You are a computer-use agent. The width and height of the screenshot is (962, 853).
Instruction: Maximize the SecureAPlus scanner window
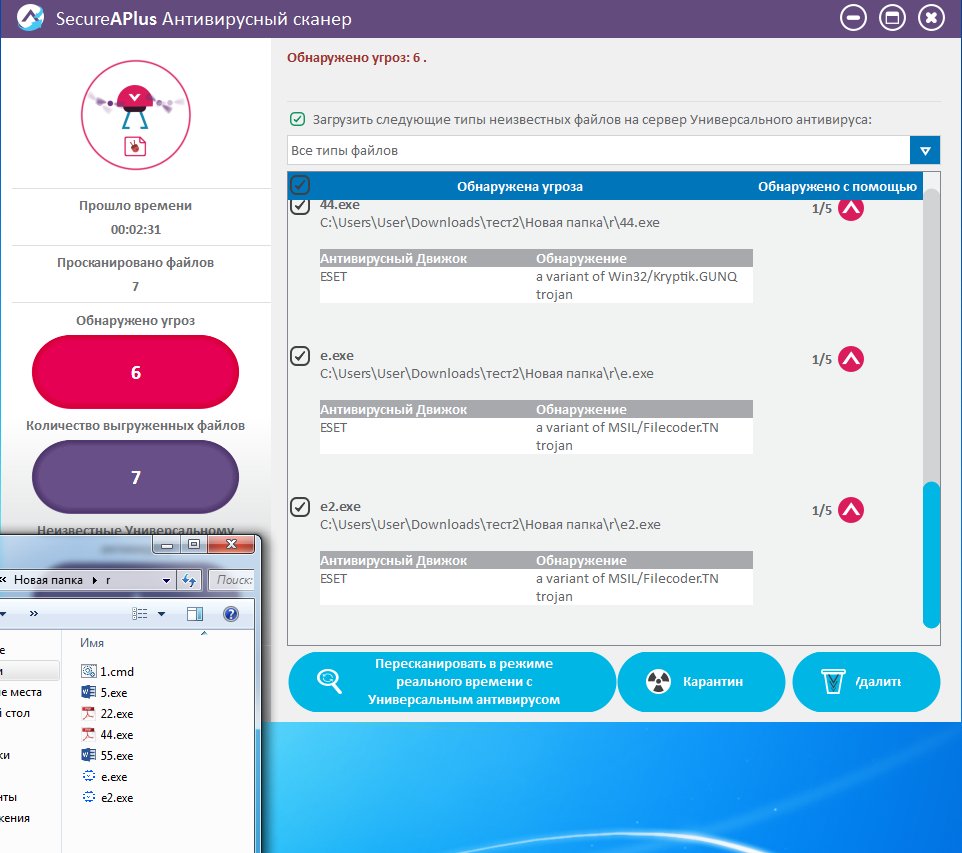[893, 18]
